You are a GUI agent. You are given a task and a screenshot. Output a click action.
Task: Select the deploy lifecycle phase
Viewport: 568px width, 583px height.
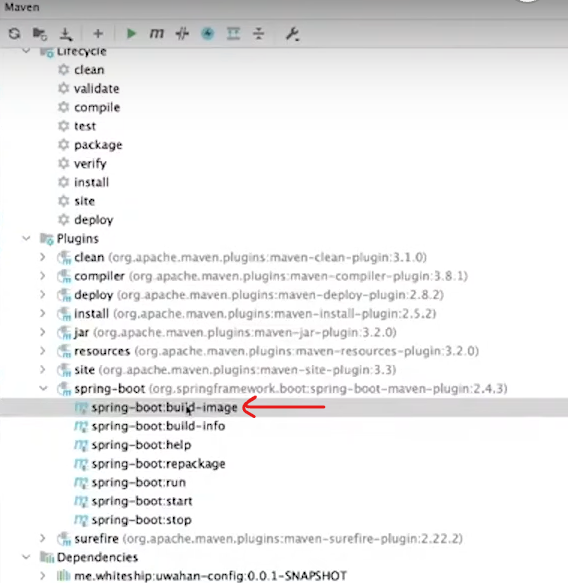pyautogui.click(x=93, y=220)
